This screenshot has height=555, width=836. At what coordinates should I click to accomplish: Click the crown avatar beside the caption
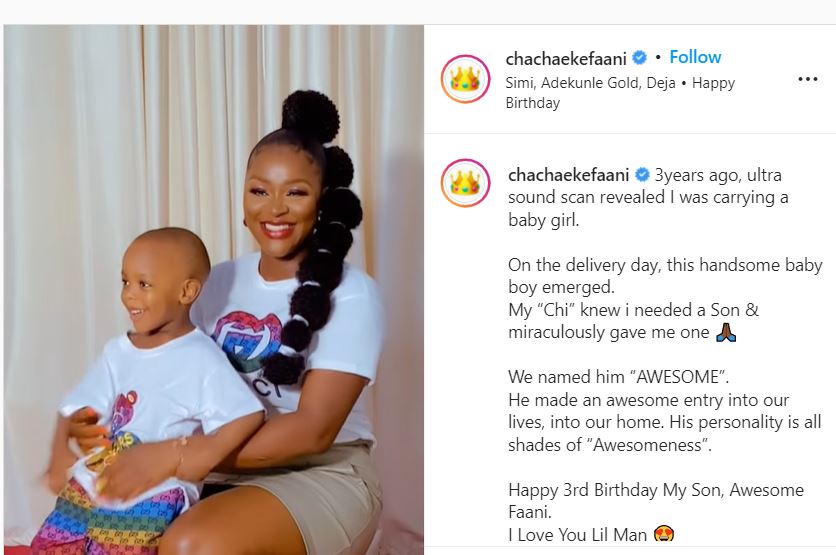click(x=465, y=183)
